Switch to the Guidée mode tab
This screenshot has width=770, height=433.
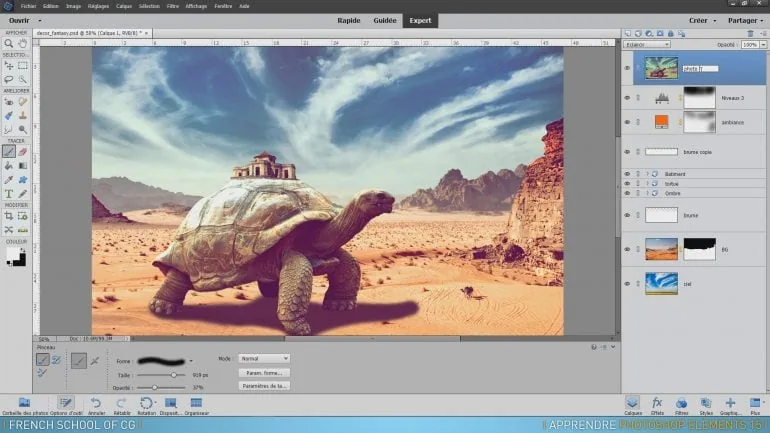pos(385,21)
